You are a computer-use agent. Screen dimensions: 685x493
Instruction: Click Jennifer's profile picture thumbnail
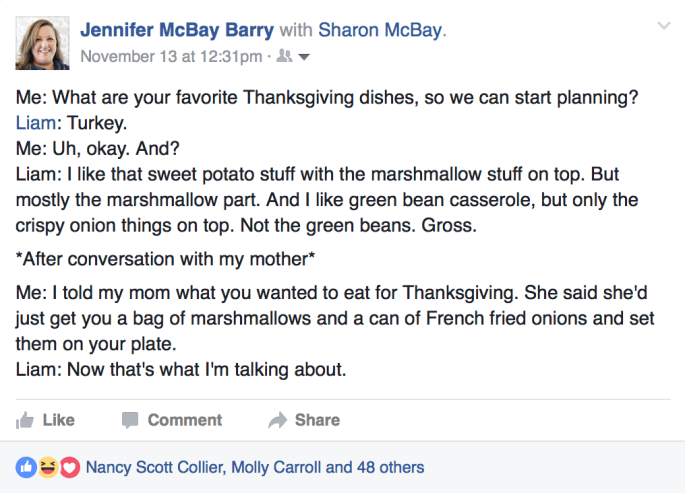[x=43, y=43]
